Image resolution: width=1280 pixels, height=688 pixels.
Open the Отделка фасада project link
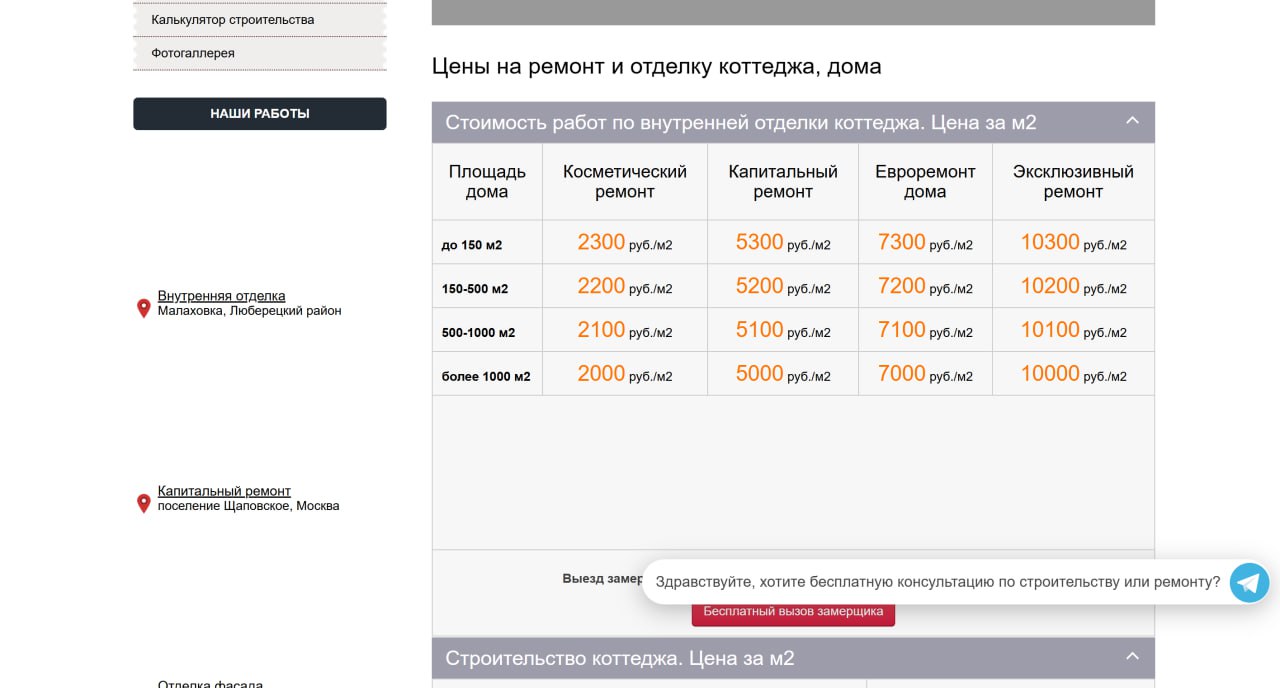coord(210,684)
